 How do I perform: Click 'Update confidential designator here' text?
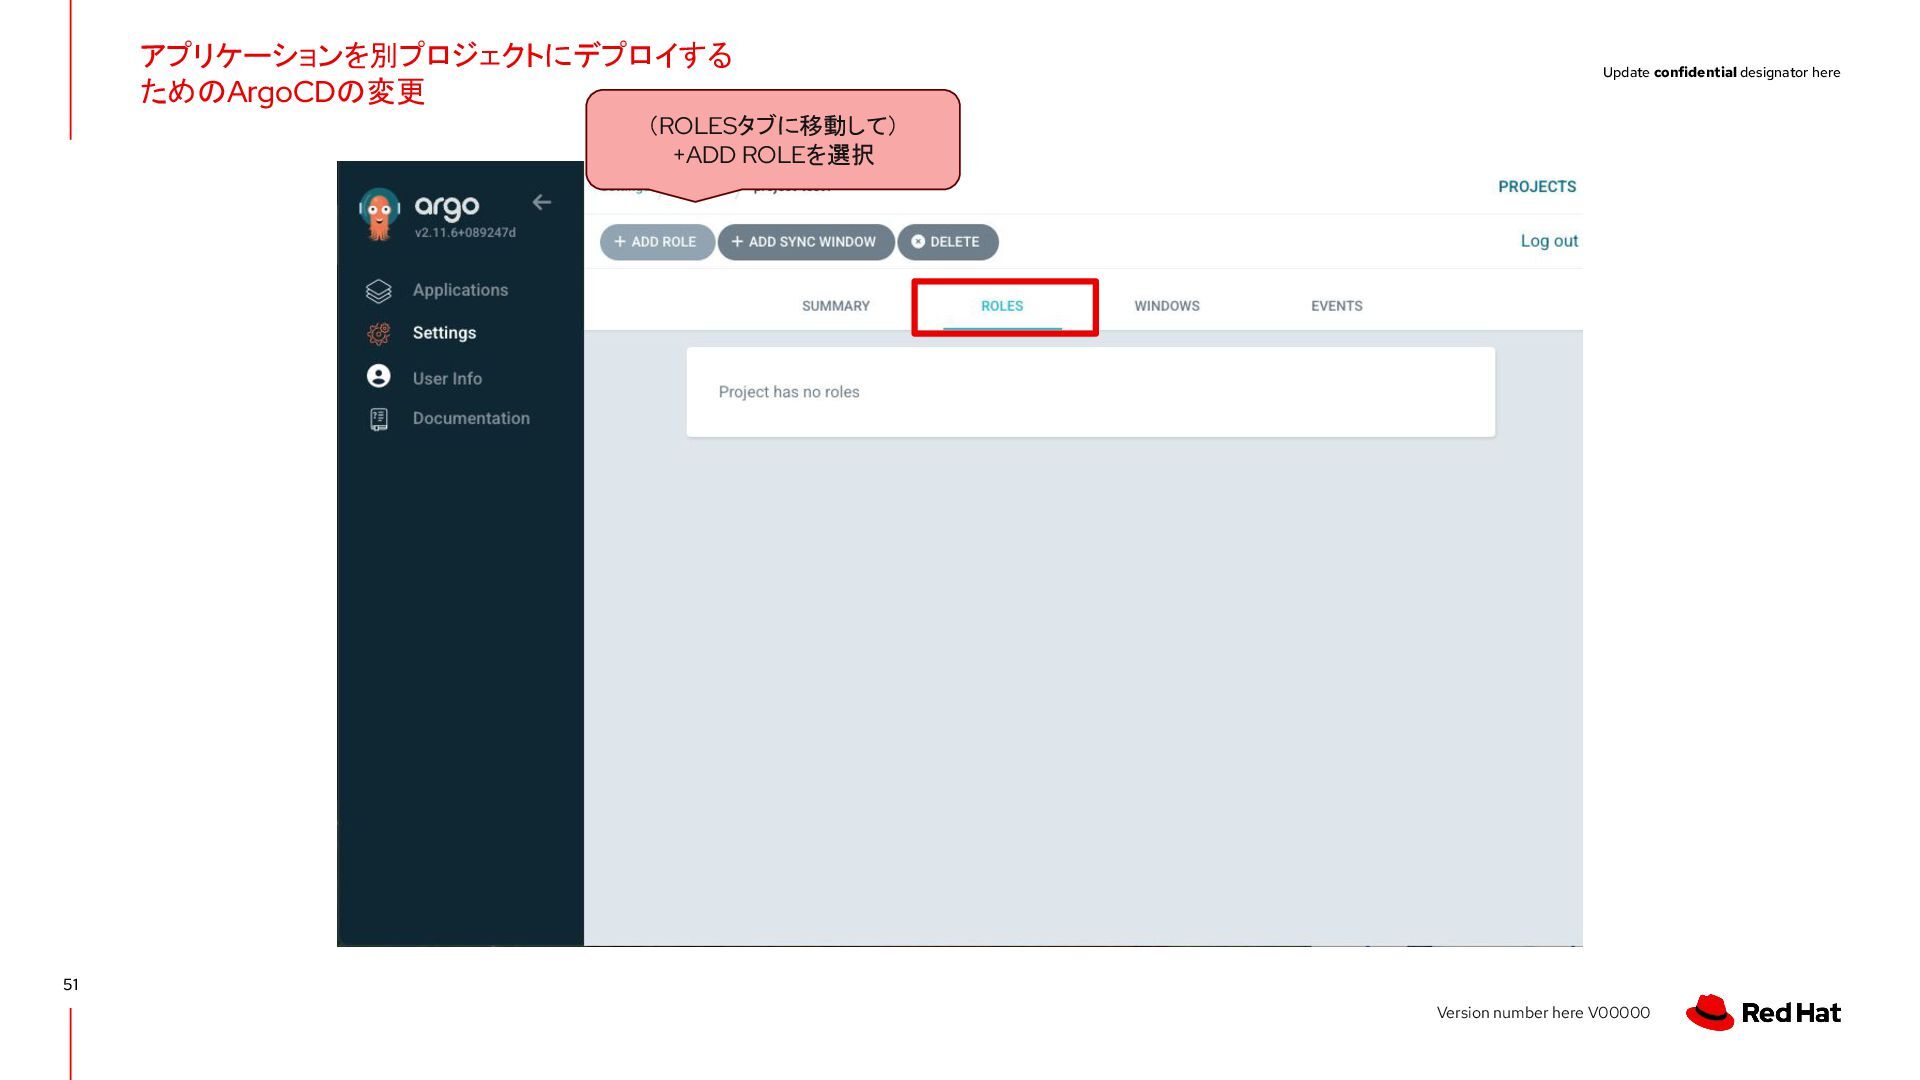click(1721, 72)
